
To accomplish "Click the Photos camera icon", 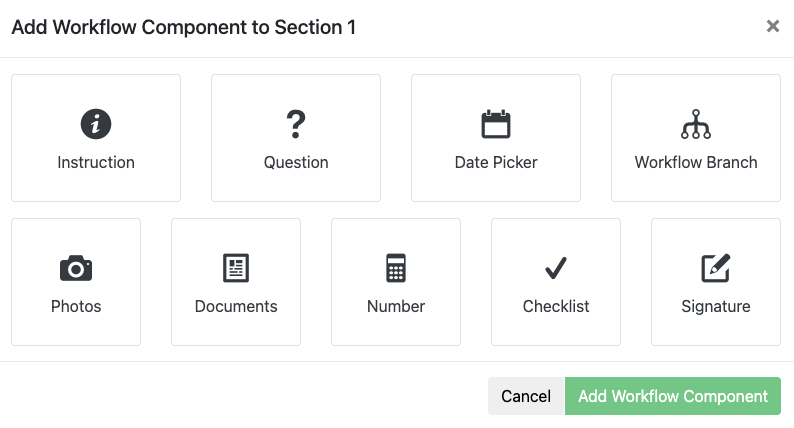I will tap(76, 268).
